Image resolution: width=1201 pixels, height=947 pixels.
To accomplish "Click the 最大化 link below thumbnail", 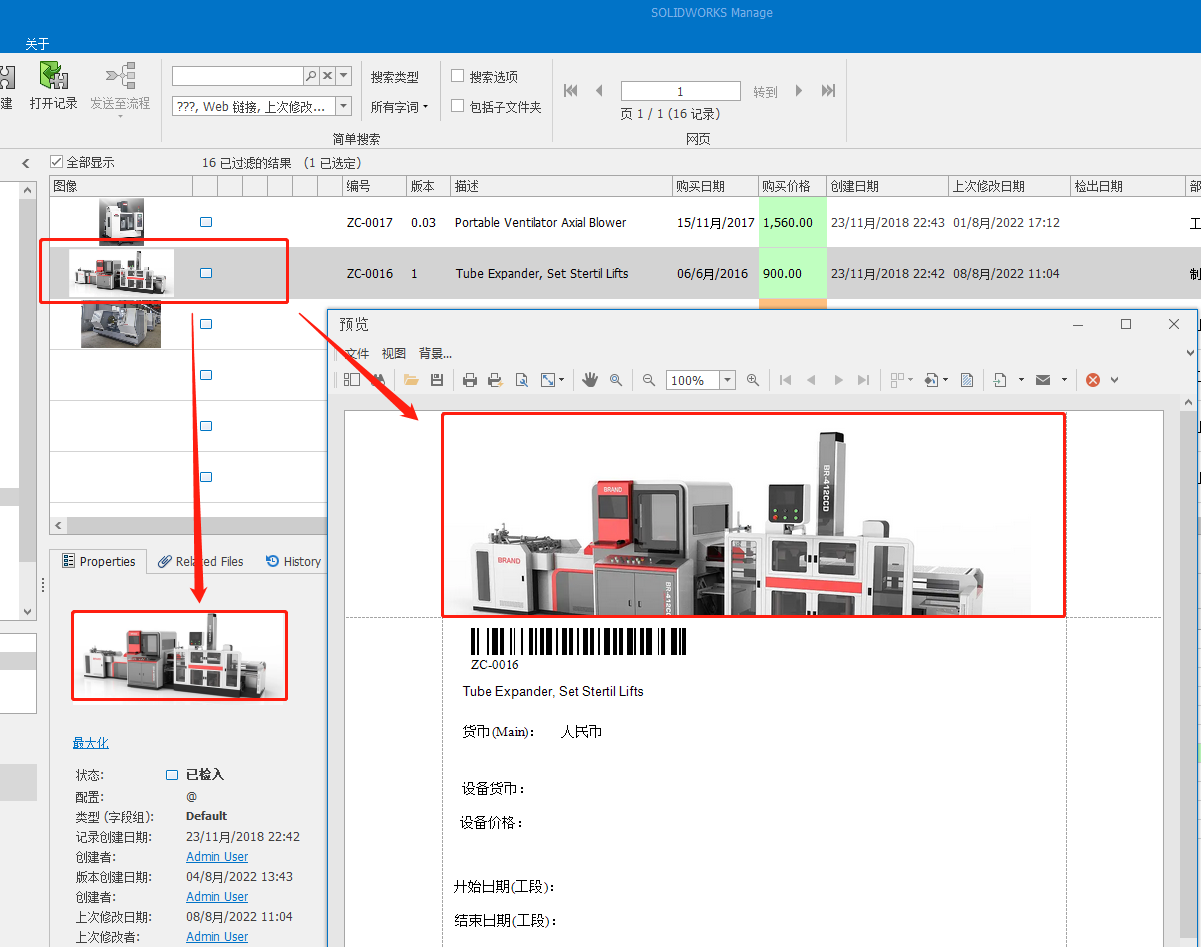I will coord(90,743).
